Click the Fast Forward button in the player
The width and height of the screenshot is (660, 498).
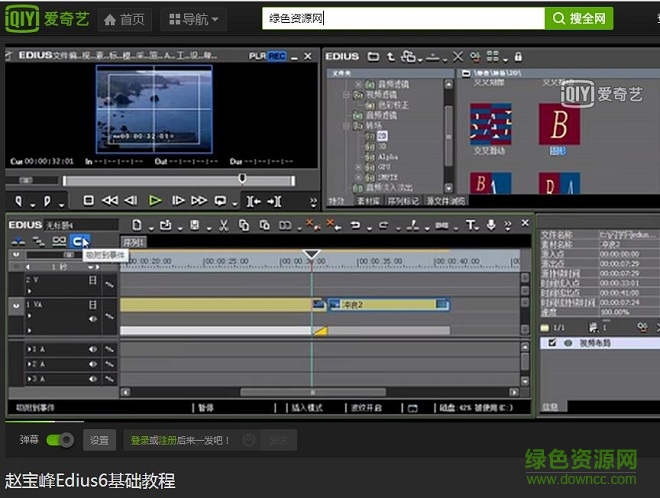[199, 200]
